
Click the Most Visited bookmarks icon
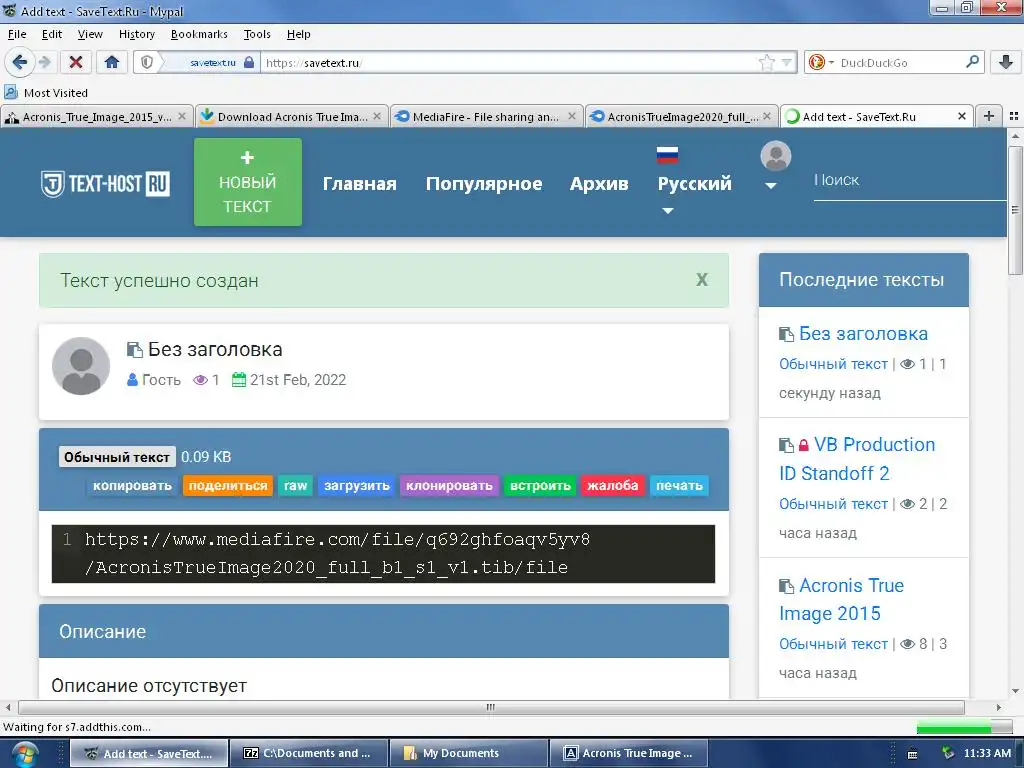11,92
